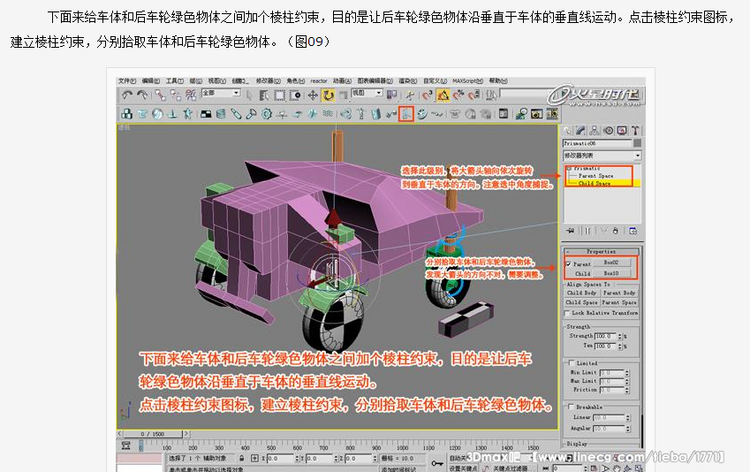Click reactor Car-Wheel constraint icon
The height and width of the screenshot is (472, 750).
coord(422,114)
